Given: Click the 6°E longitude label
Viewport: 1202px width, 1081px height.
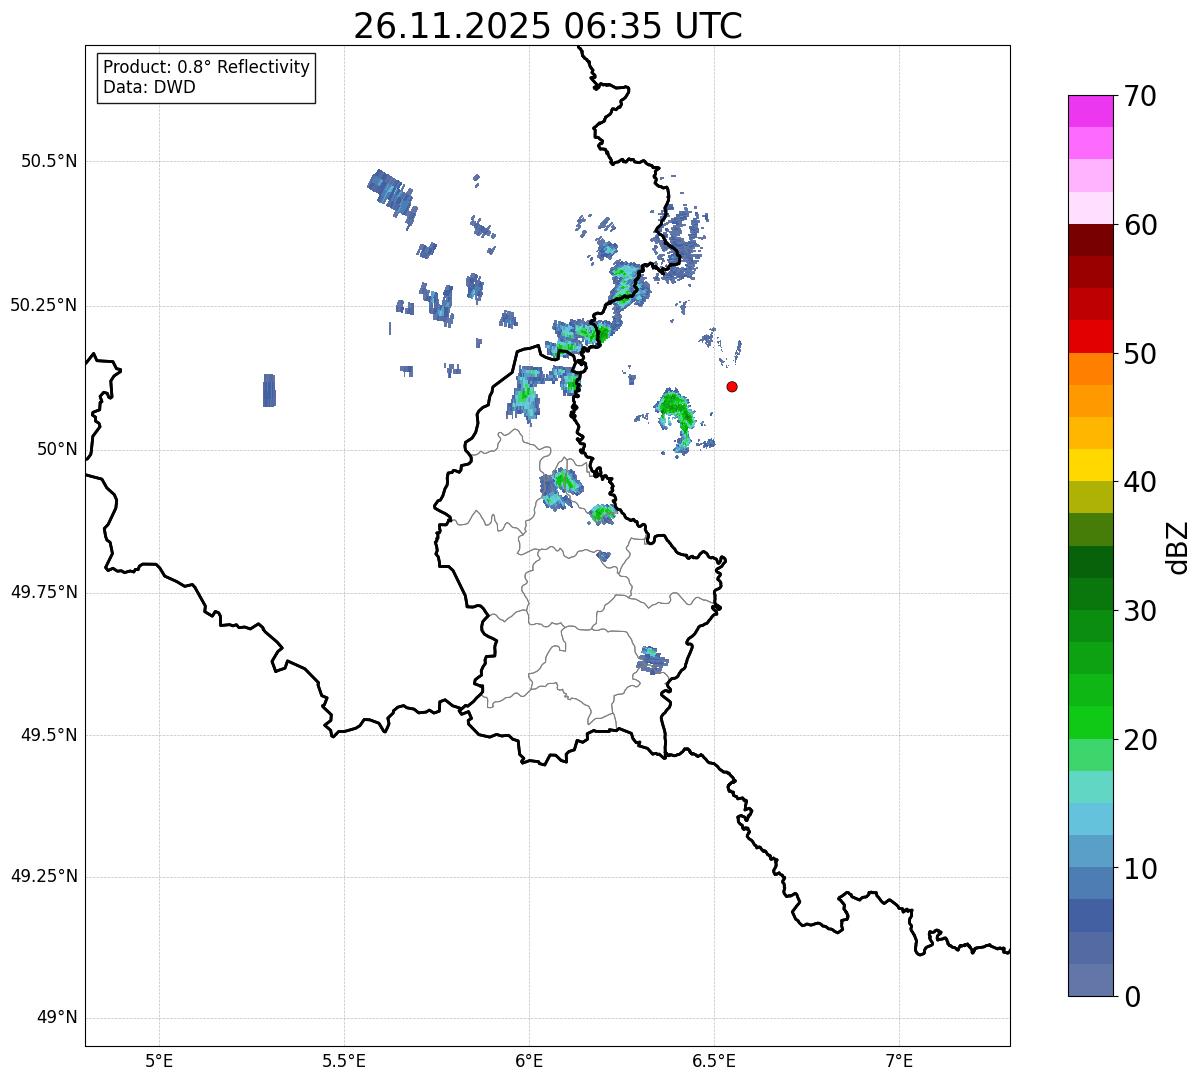Looking at the screenshot, I should coord(529,1060).
